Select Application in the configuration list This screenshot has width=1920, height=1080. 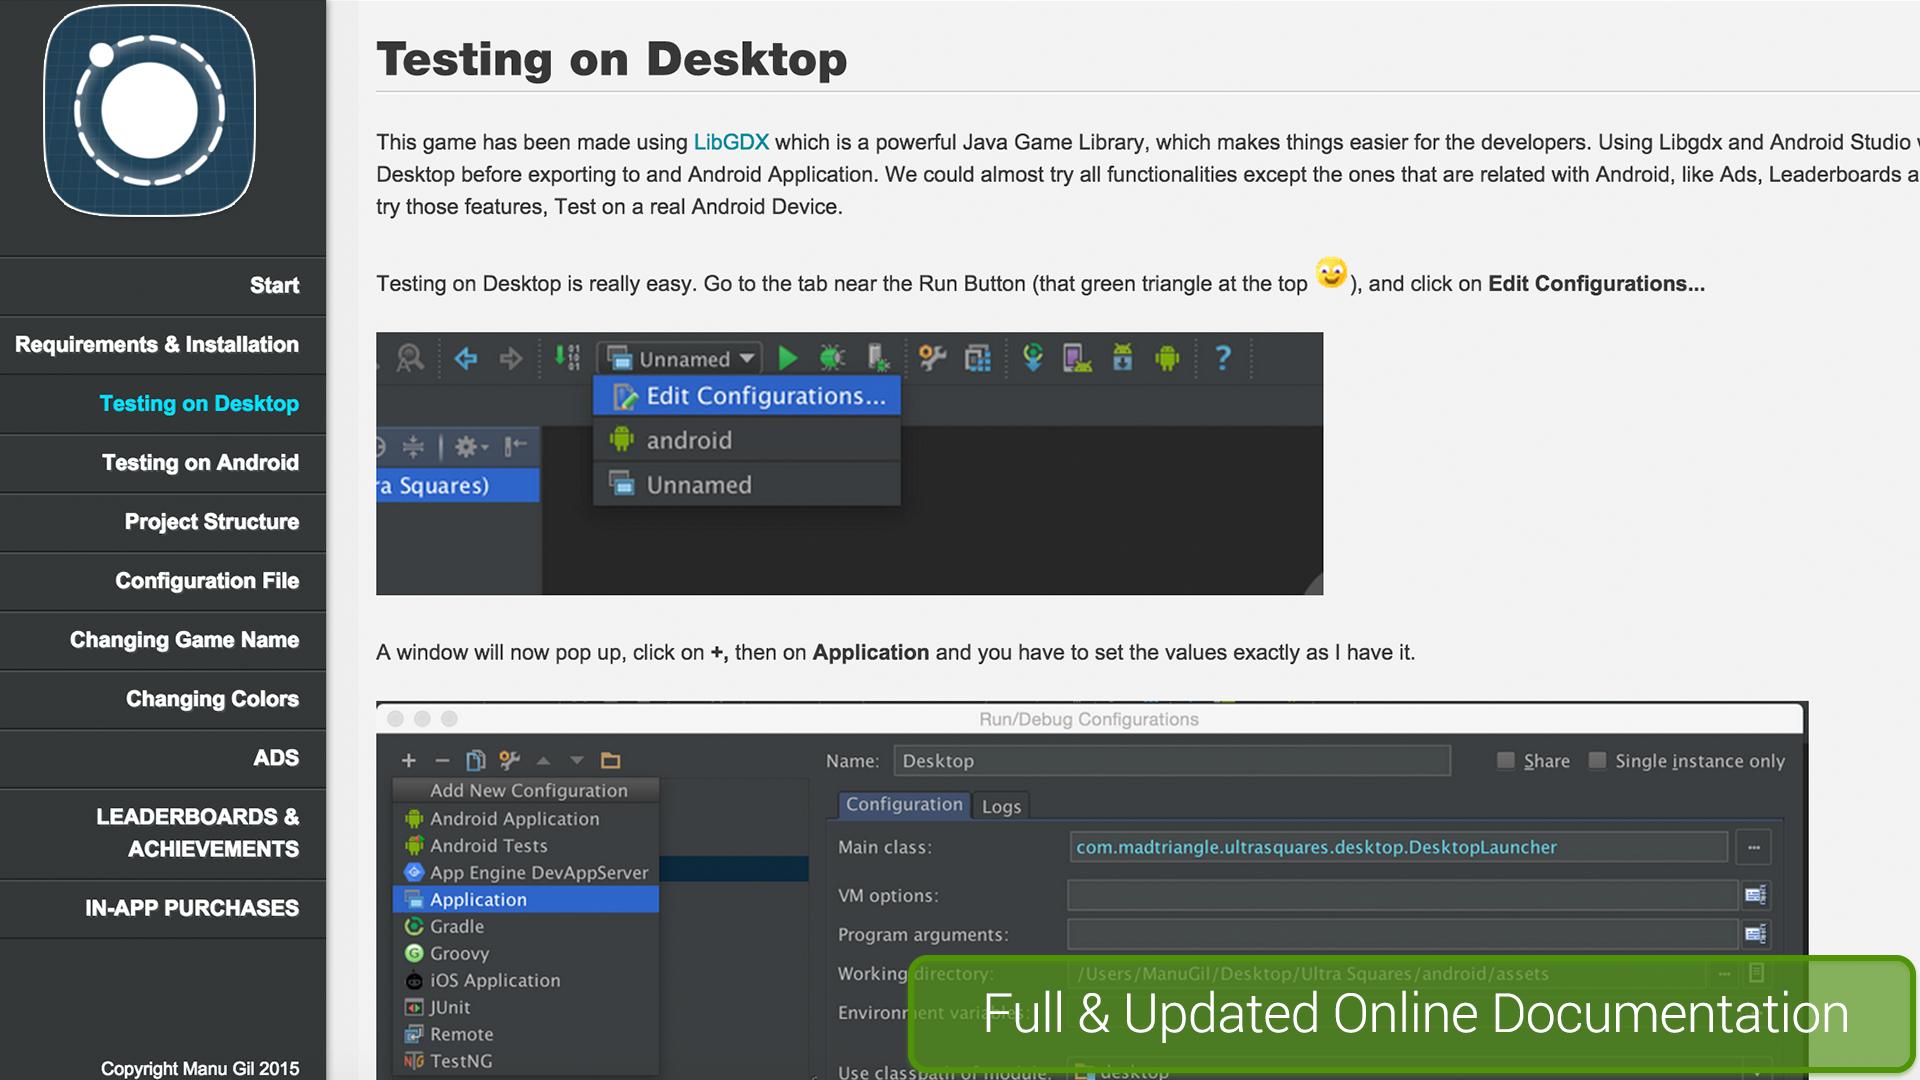click(x=526, y=899)
